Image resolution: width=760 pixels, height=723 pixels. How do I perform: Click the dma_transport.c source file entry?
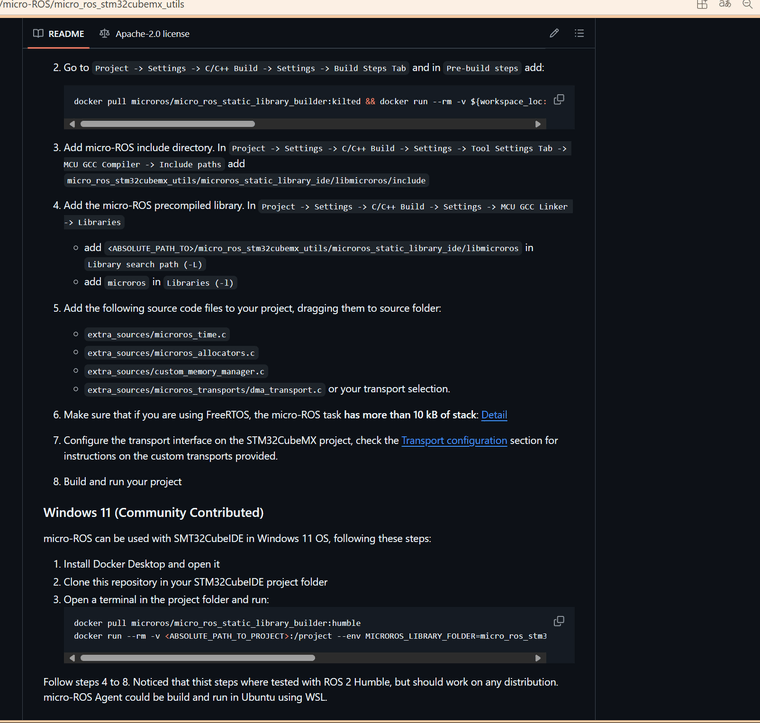pyautogui.click(x=205, y=390)
